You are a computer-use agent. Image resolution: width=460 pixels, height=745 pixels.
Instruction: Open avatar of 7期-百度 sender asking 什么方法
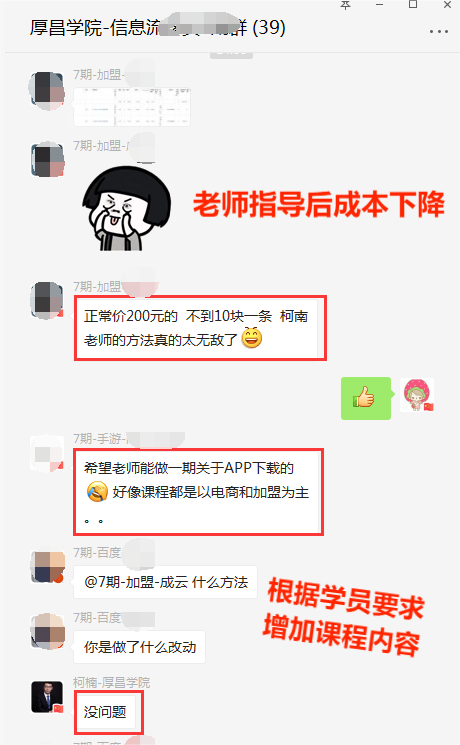point(48,567)
